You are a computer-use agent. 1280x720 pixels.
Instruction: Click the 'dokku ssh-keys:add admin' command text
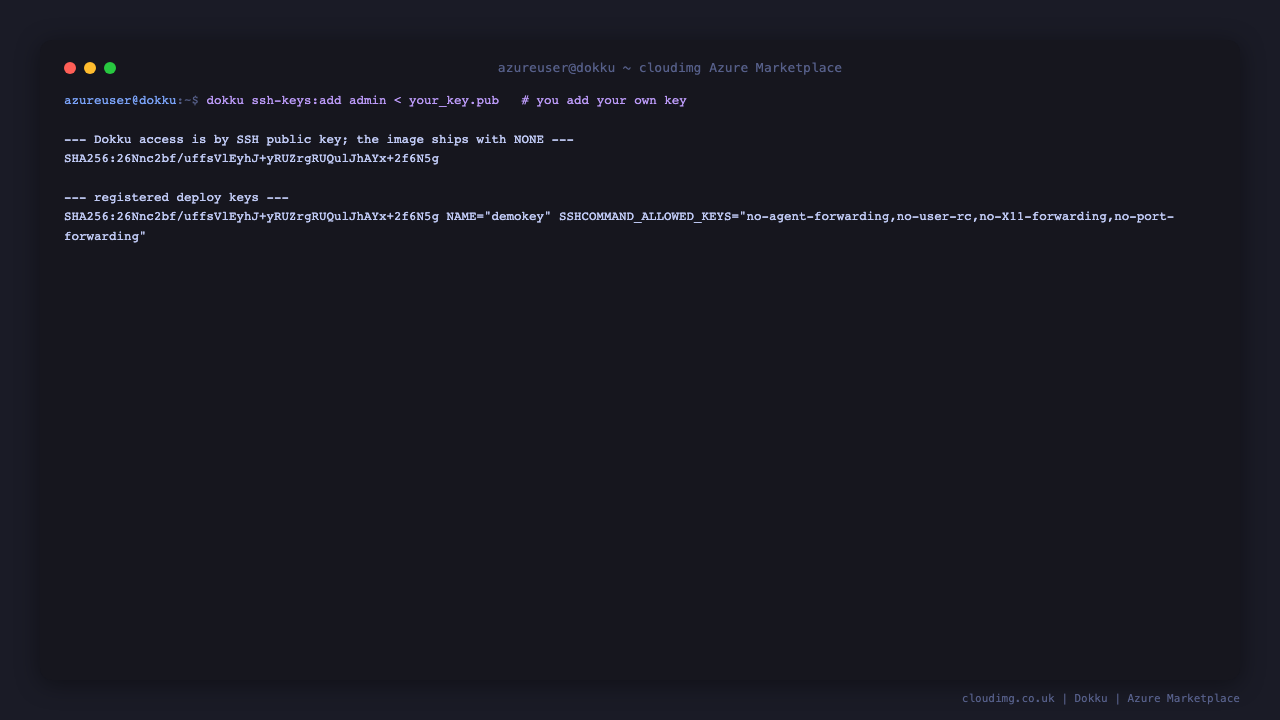coord(296,101)
